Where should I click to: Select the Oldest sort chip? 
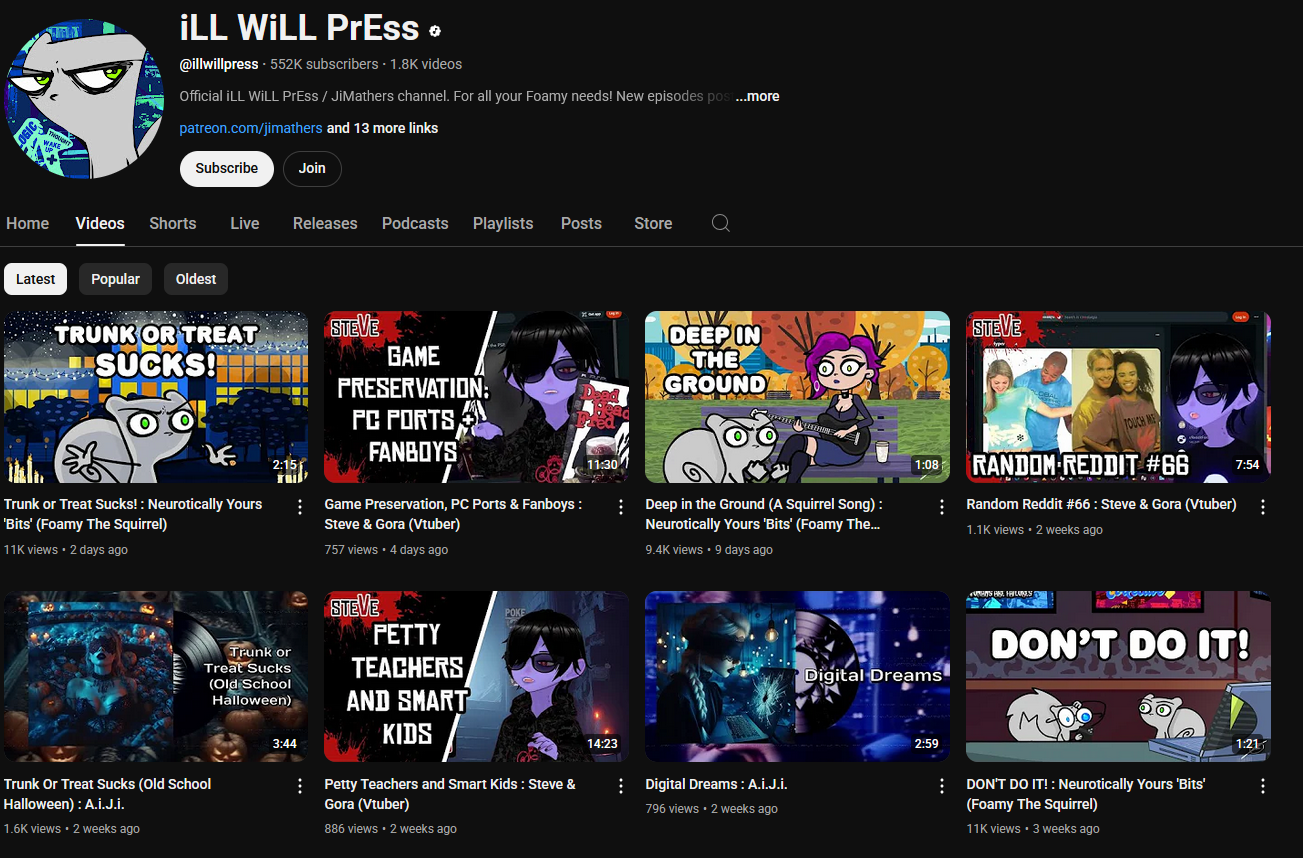click(196, 279)
